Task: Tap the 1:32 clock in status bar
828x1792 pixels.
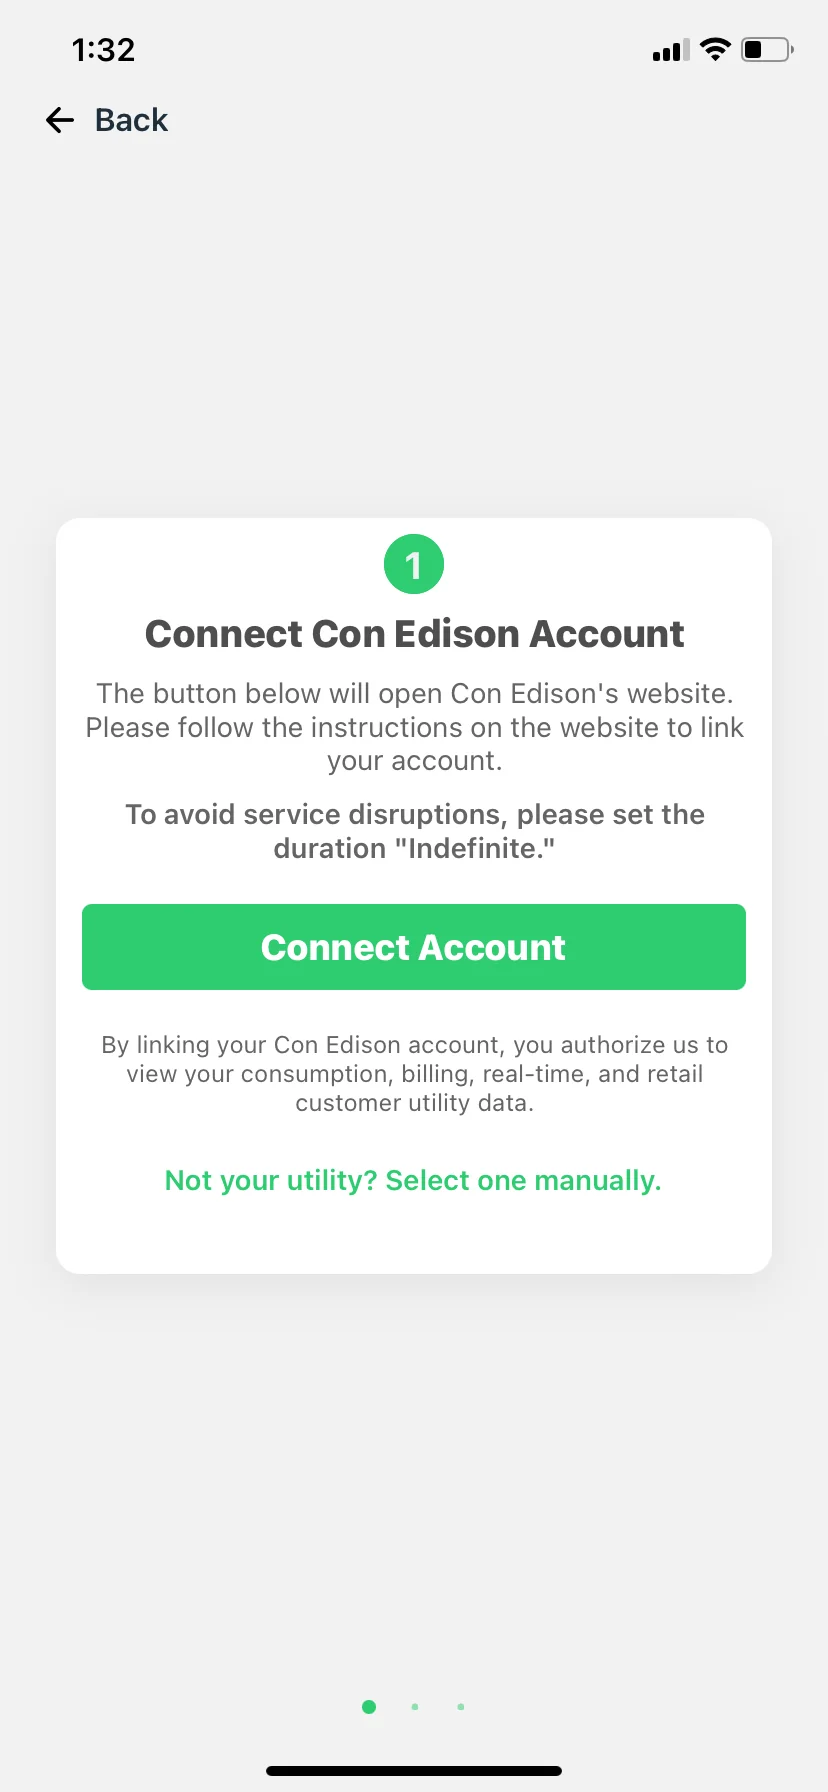Action: click(103, 50)
